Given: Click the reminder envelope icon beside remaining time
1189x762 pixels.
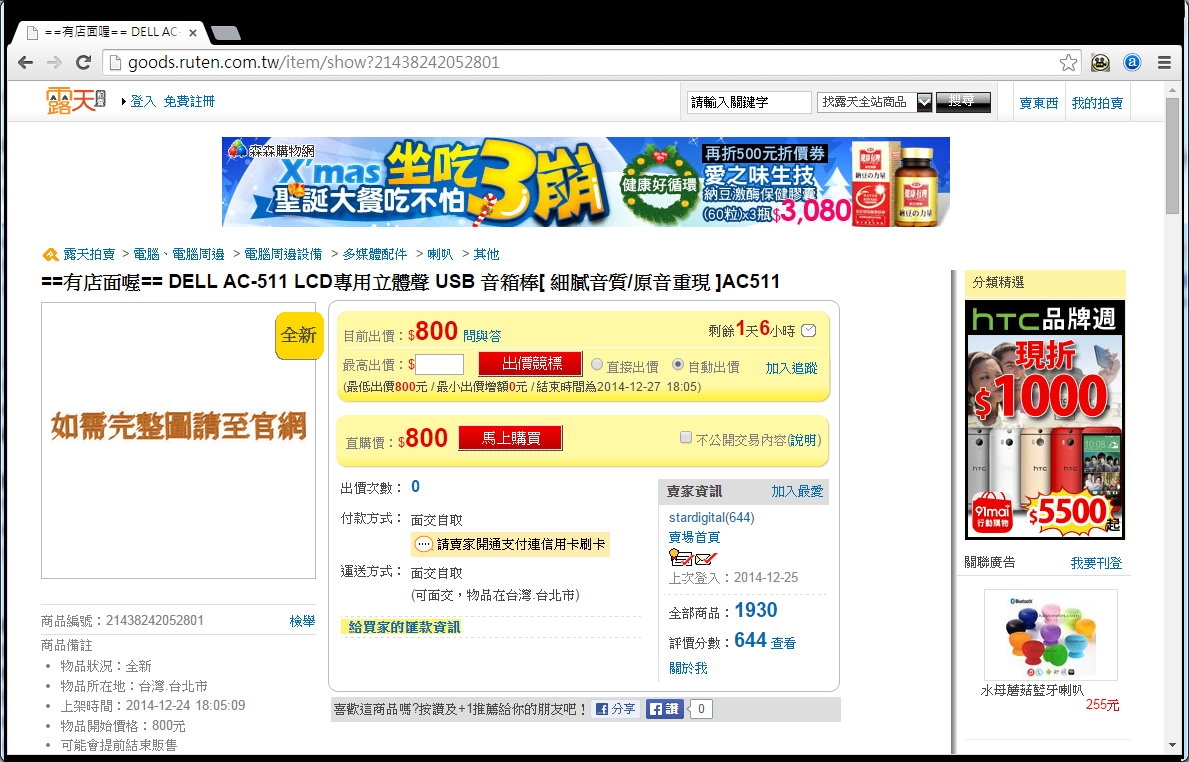Looking at the screenshot, I should coord(809,331).
